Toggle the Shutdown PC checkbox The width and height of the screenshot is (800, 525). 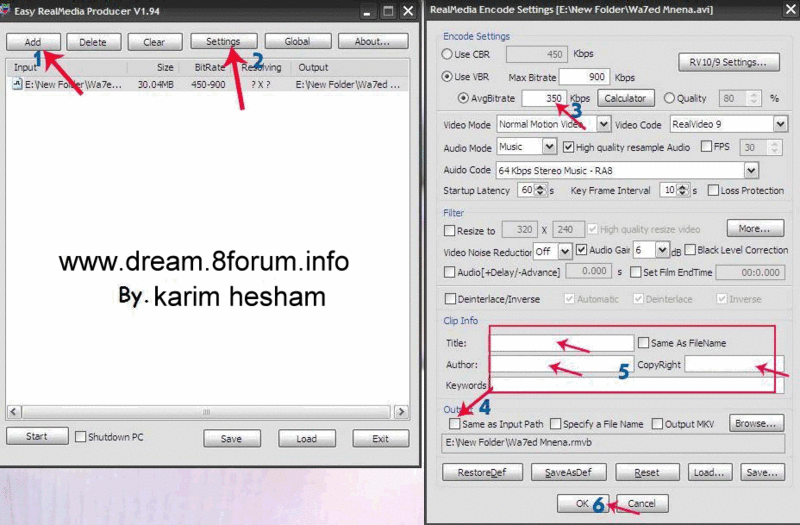coord(80,437)
